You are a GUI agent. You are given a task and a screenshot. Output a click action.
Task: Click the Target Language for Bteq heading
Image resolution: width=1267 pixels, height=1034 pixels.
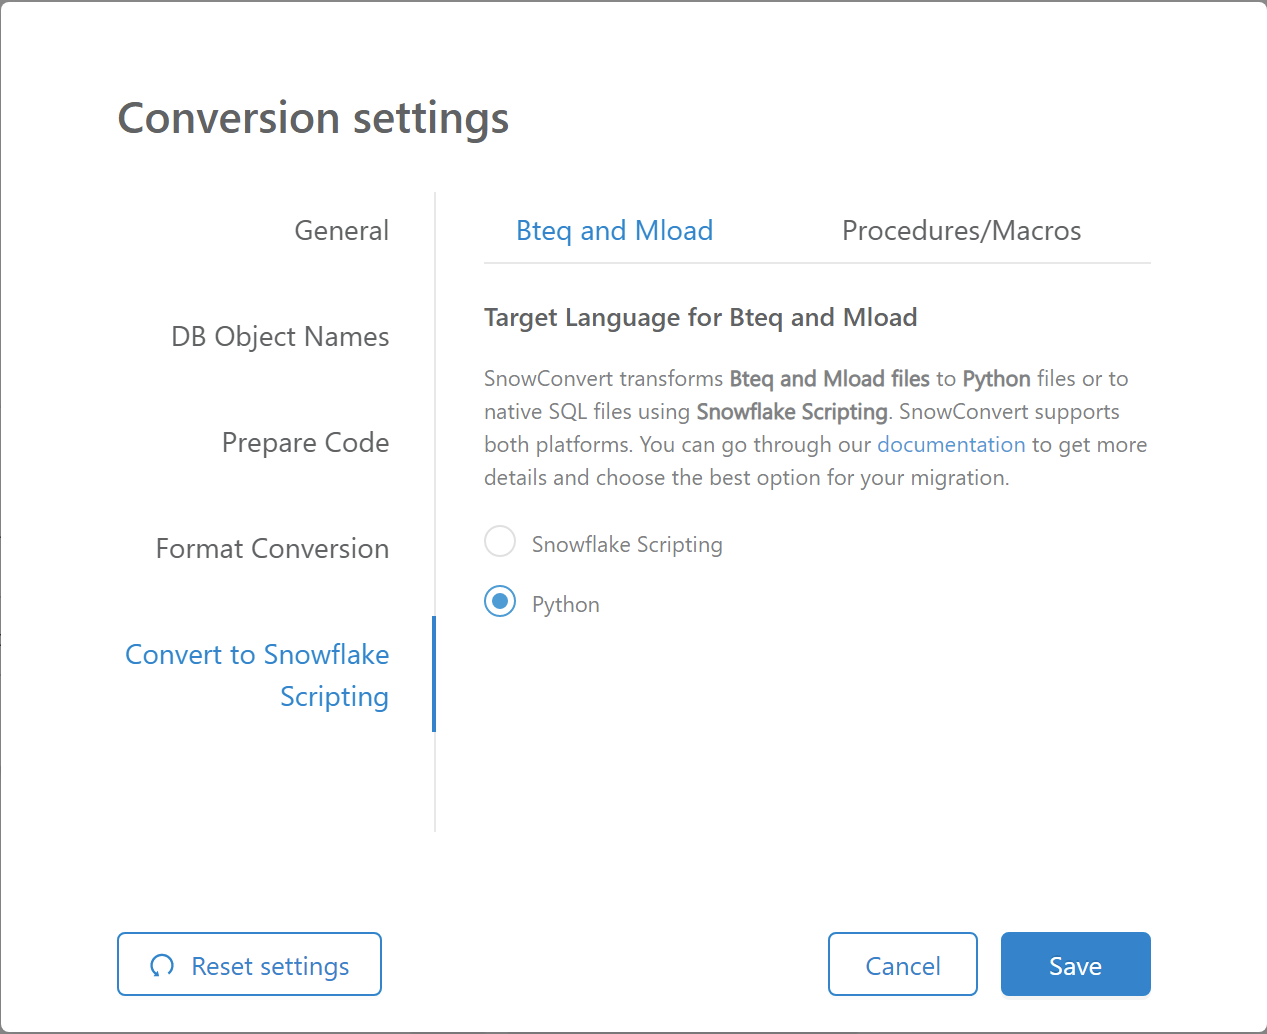coord(700,318)
